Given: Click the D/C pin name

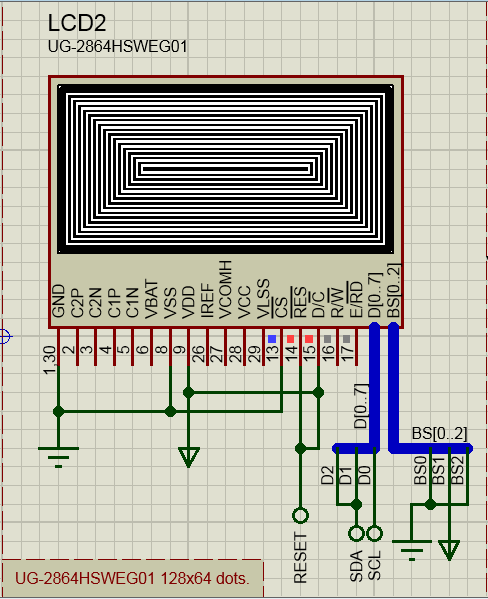Looking at the screenshot, I should (x=318, y=304).
